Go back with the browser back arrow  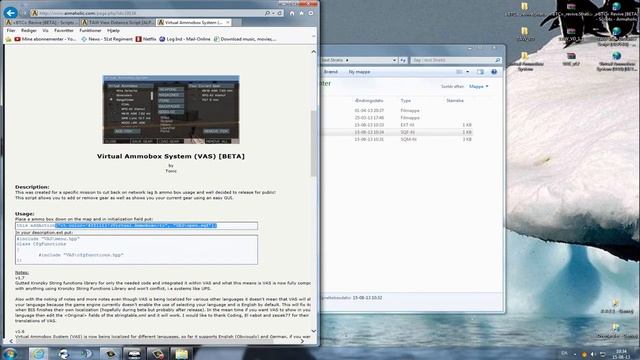click(x=11, y=13)
